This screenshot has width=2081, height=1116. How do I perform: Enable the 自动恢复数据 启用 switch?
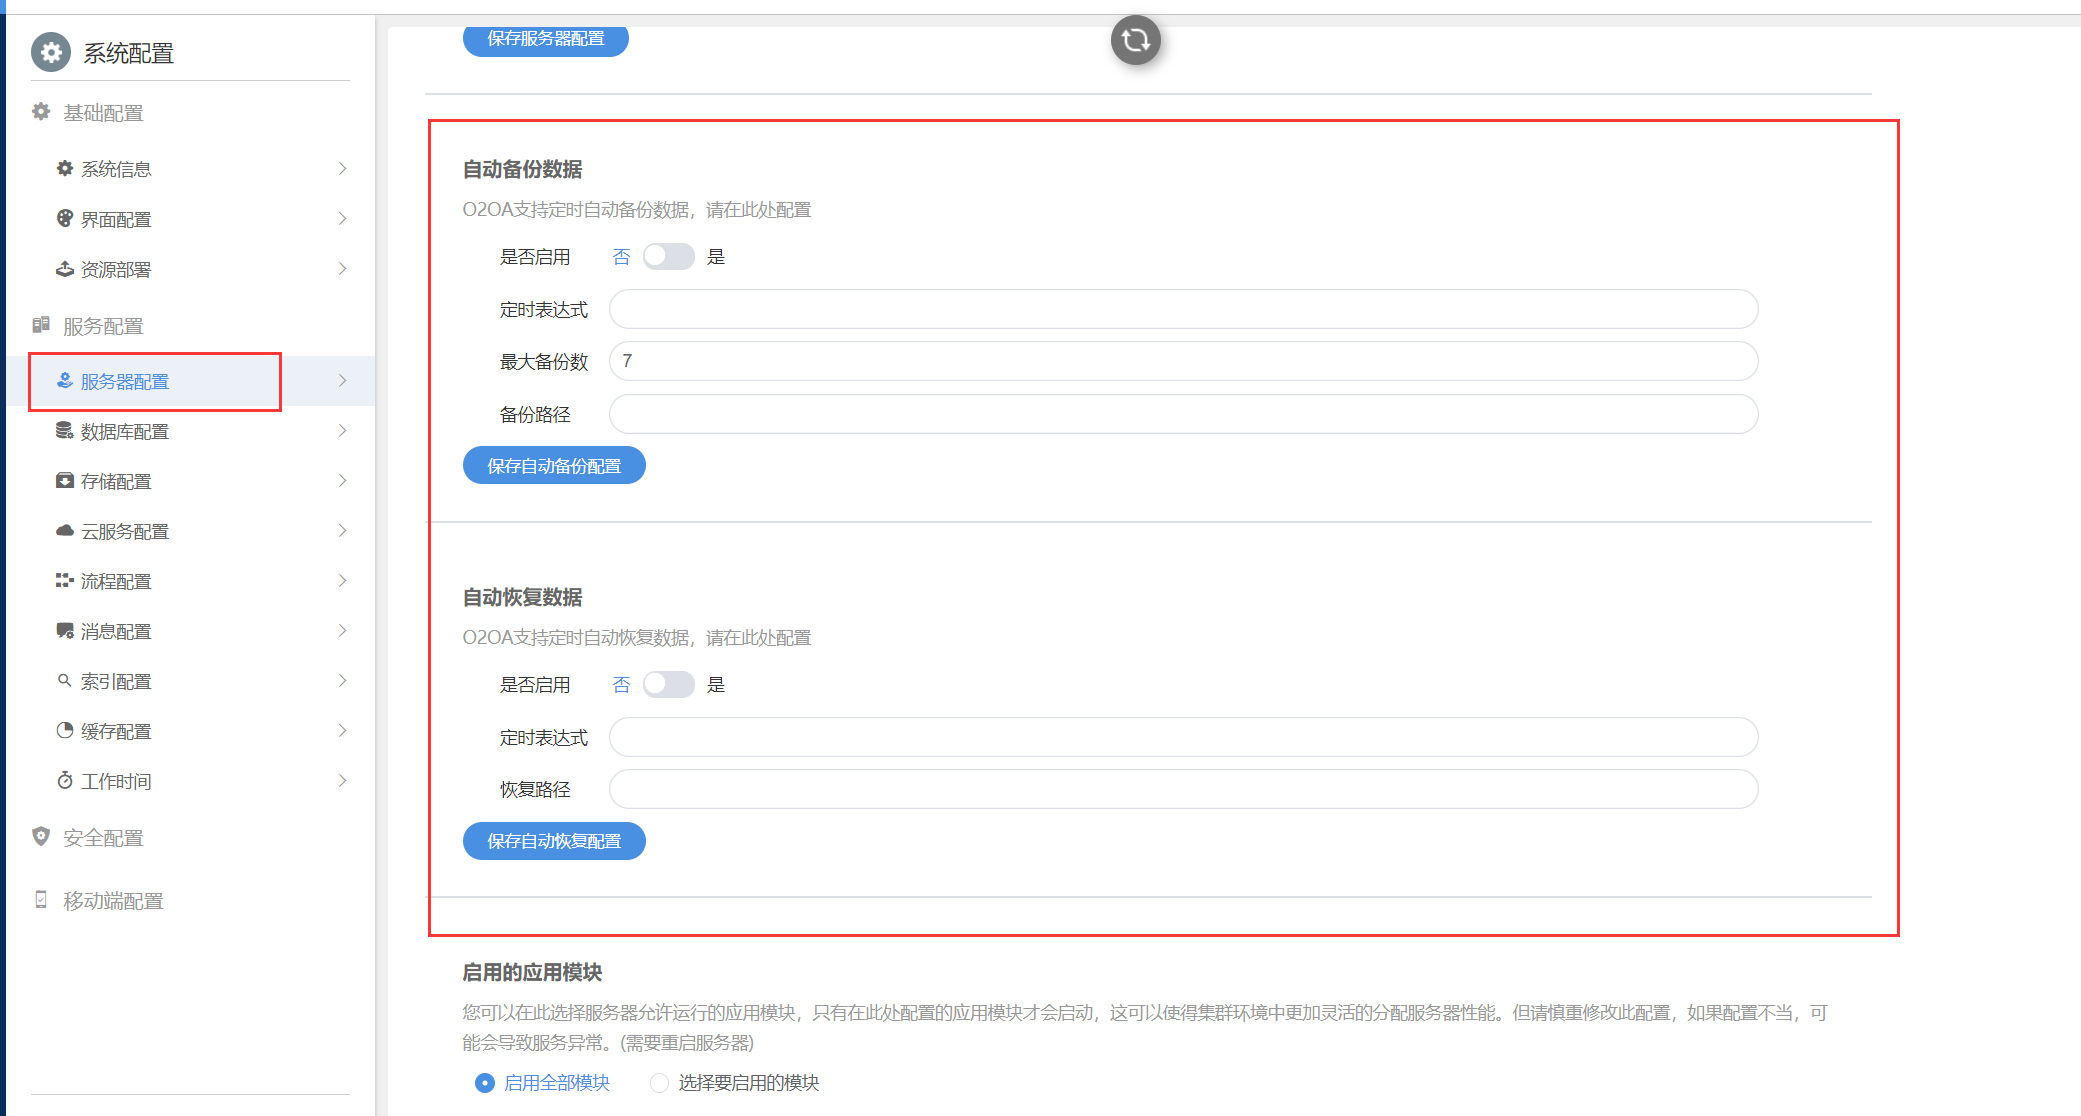tap(668, 685)
